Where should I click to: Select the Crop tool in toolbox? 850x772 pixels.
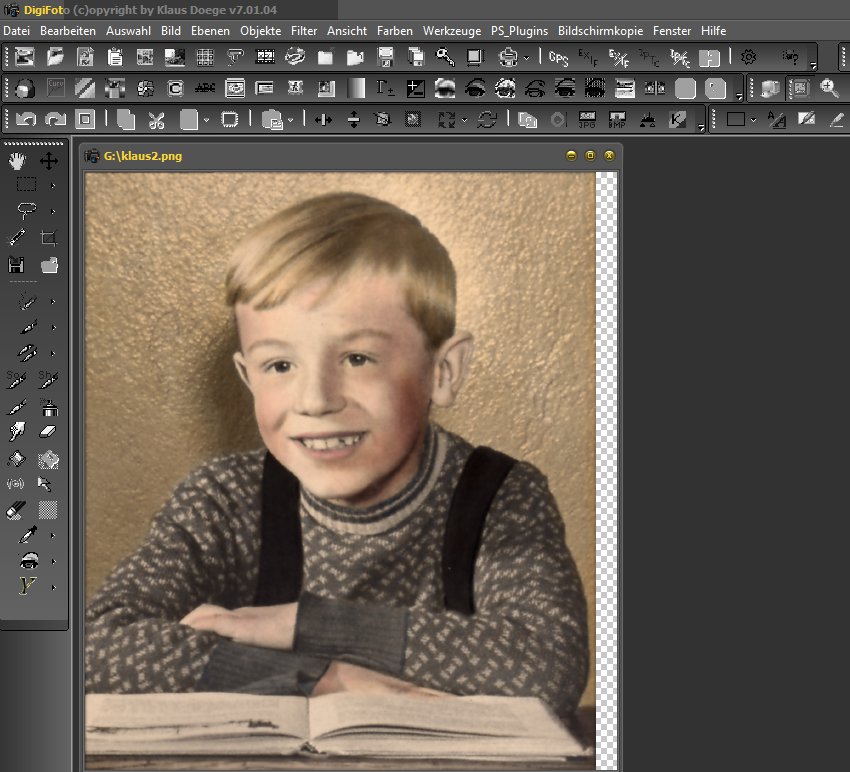(48, 238)
